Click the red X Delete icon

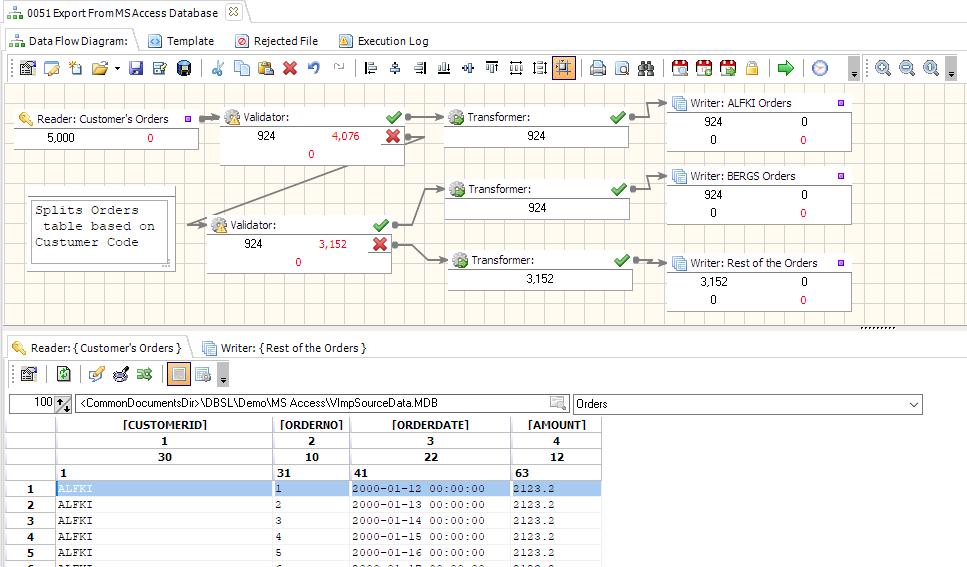[290, 68]
